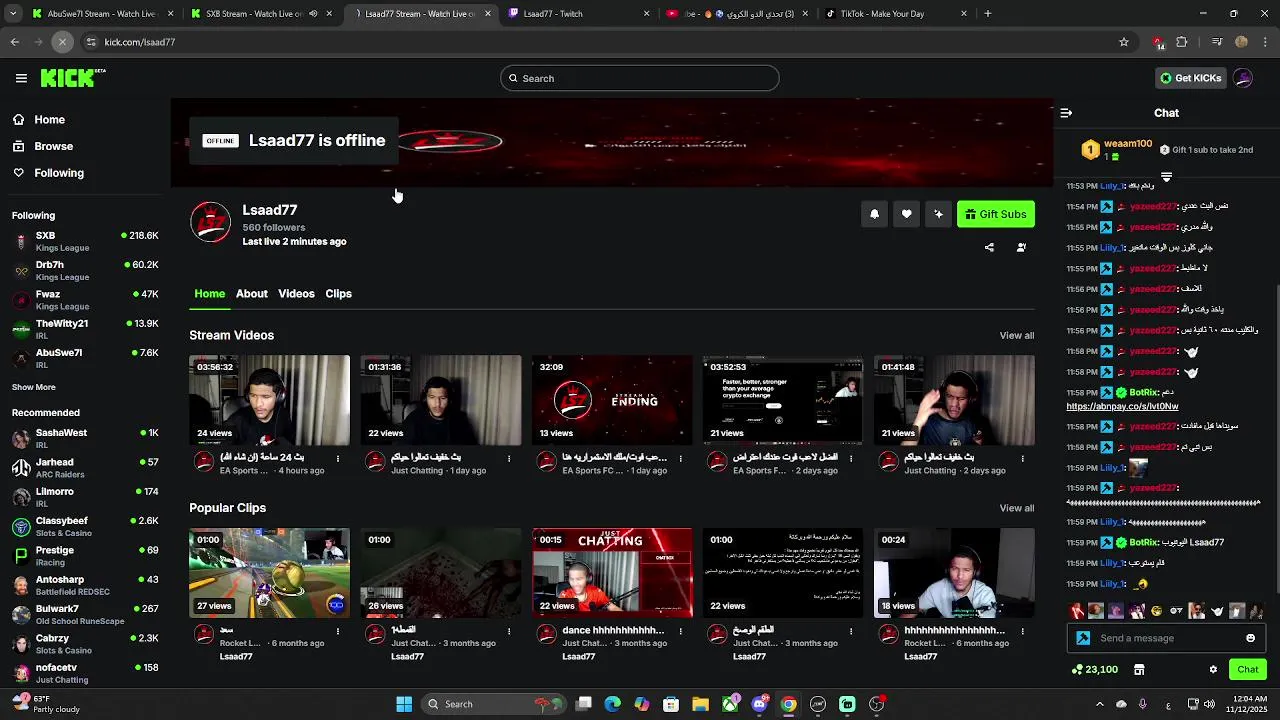Open Discord from the taskbar
The height and width of the screenshot is (720, 1280).
(x=759, y=704)
